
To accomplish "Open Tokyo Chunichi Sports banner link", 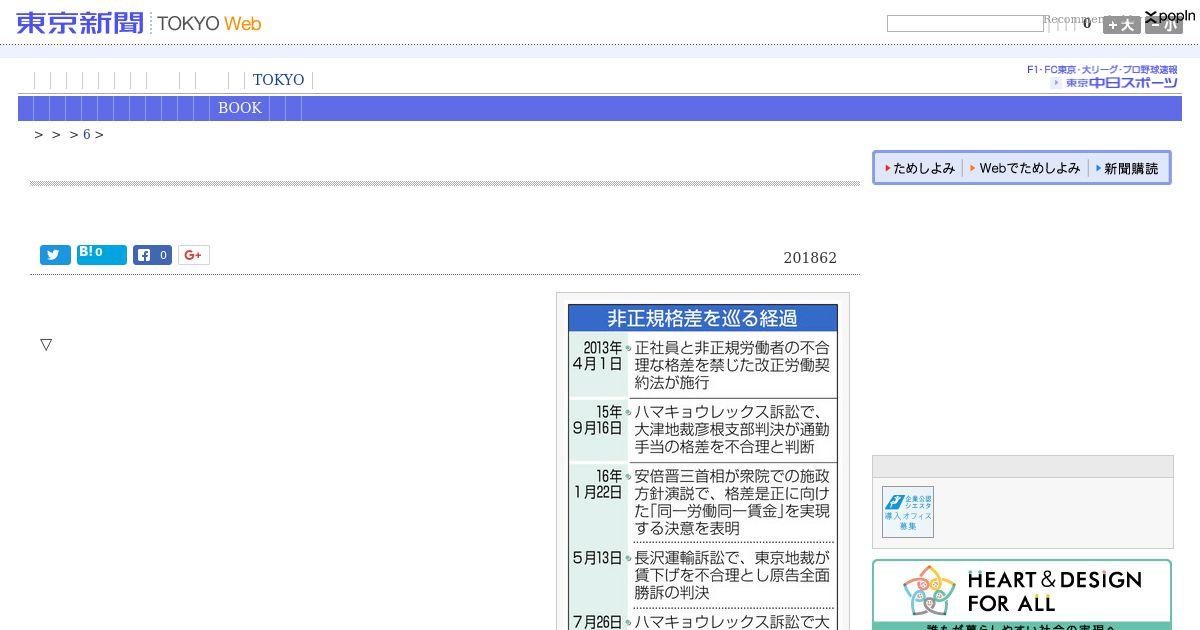I will point(1102,77).
